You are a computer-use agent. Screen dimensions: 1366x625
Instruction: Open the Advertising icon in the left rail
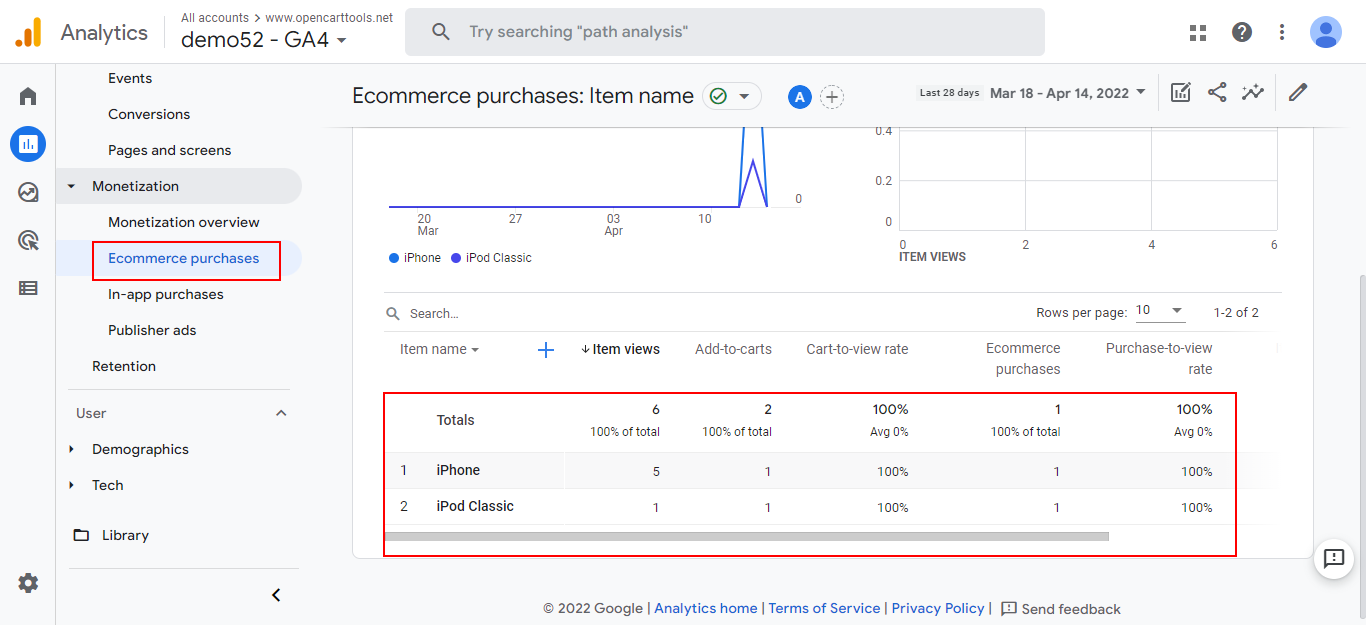click(x=28, y=240)
